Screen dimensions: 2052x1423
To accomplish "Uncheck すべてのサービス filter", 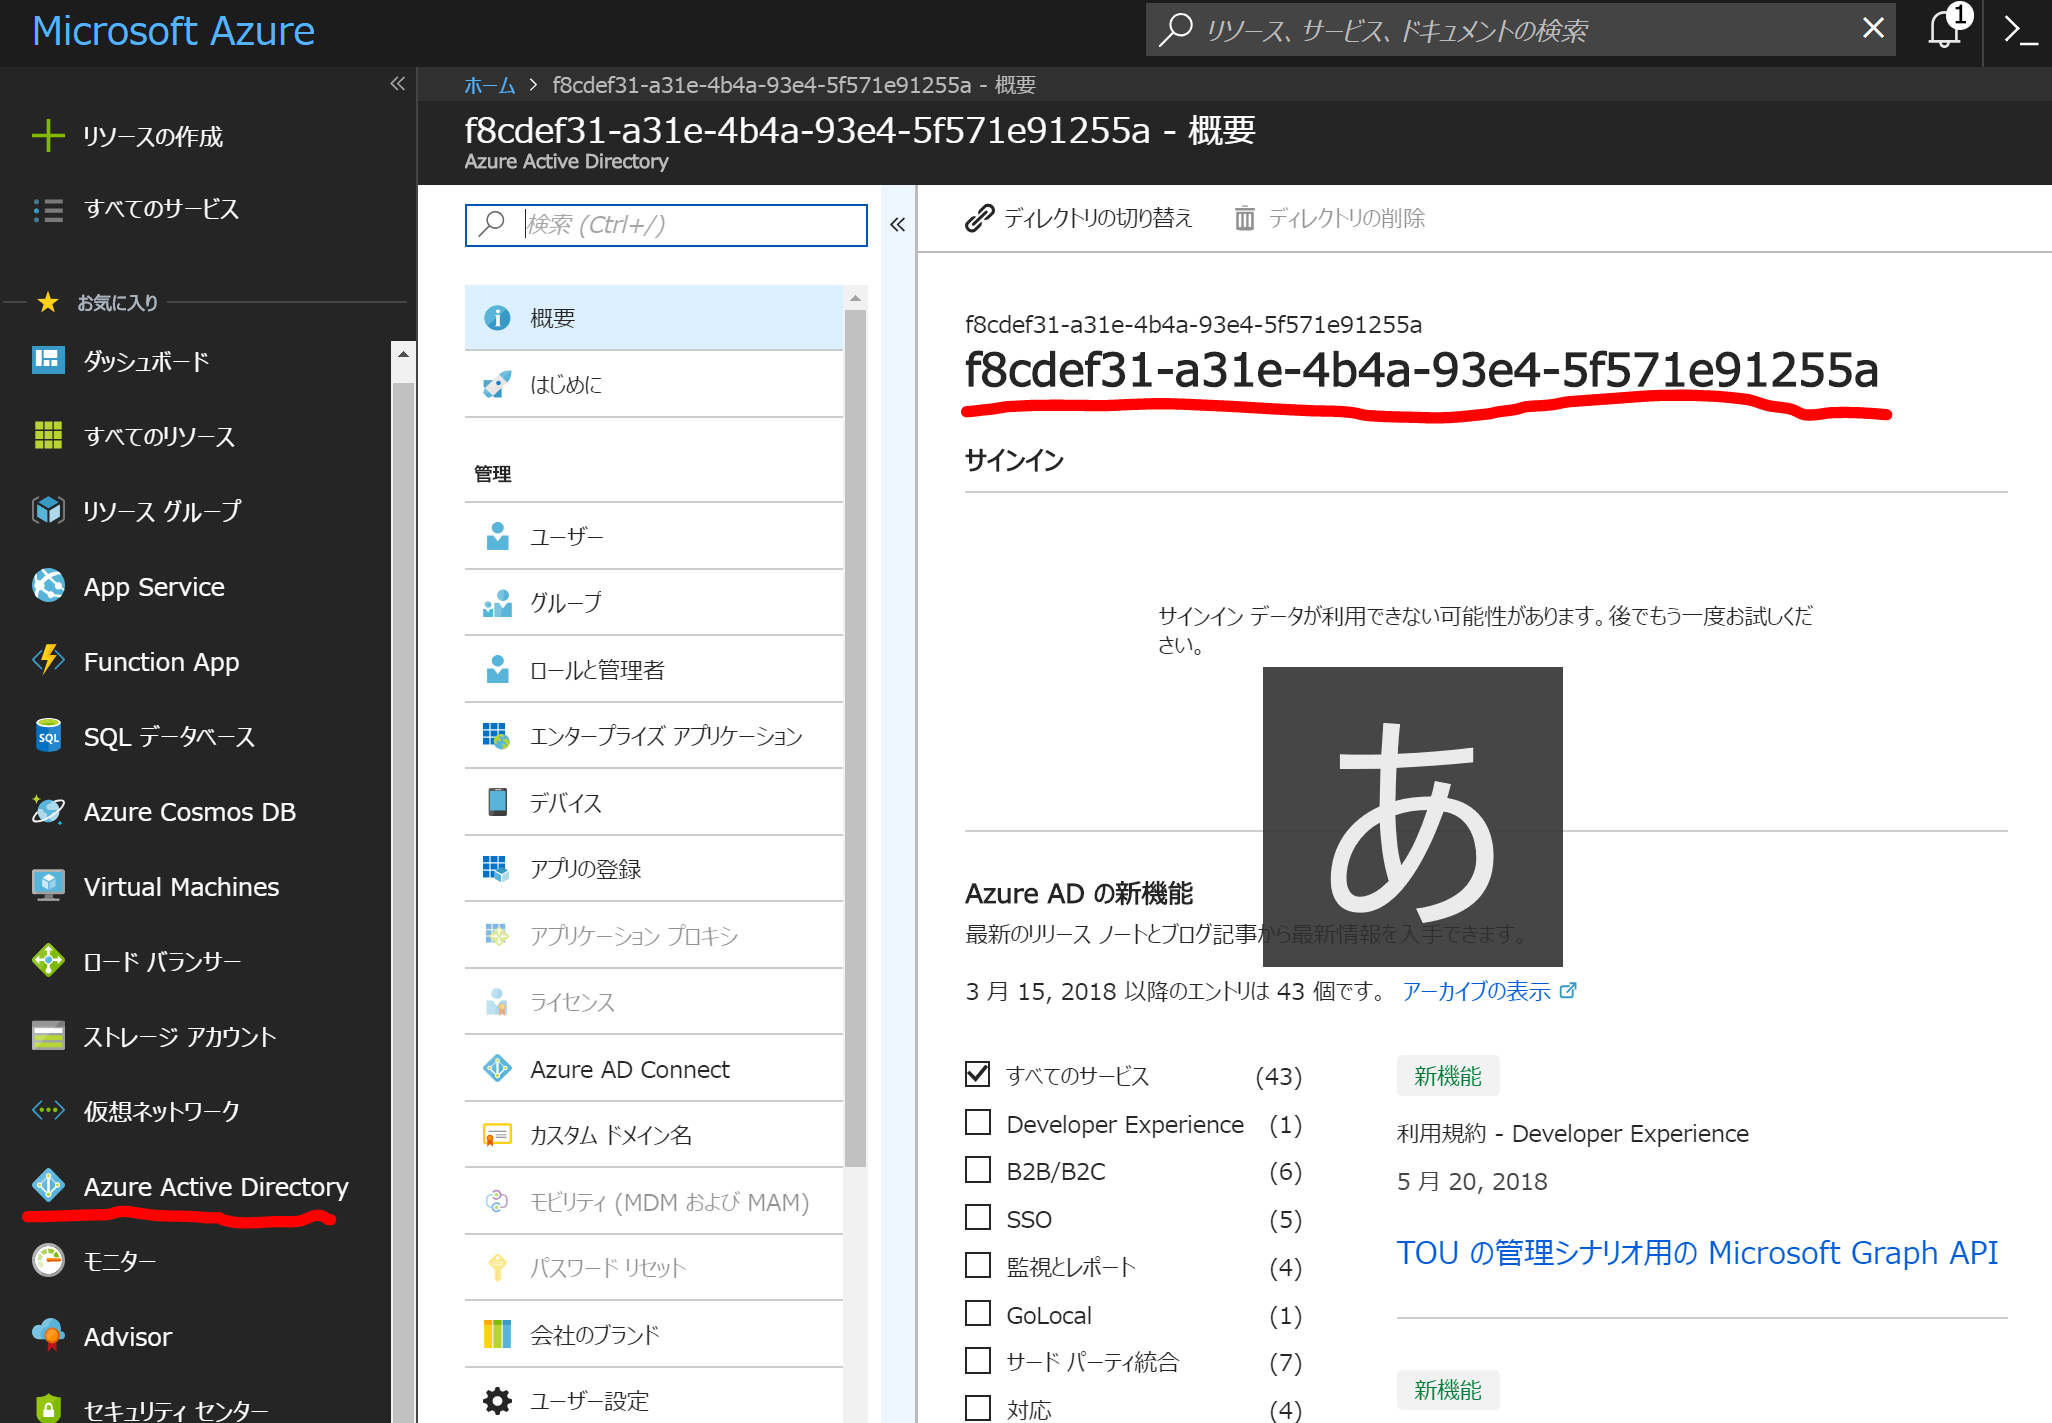I will 977,1073.
